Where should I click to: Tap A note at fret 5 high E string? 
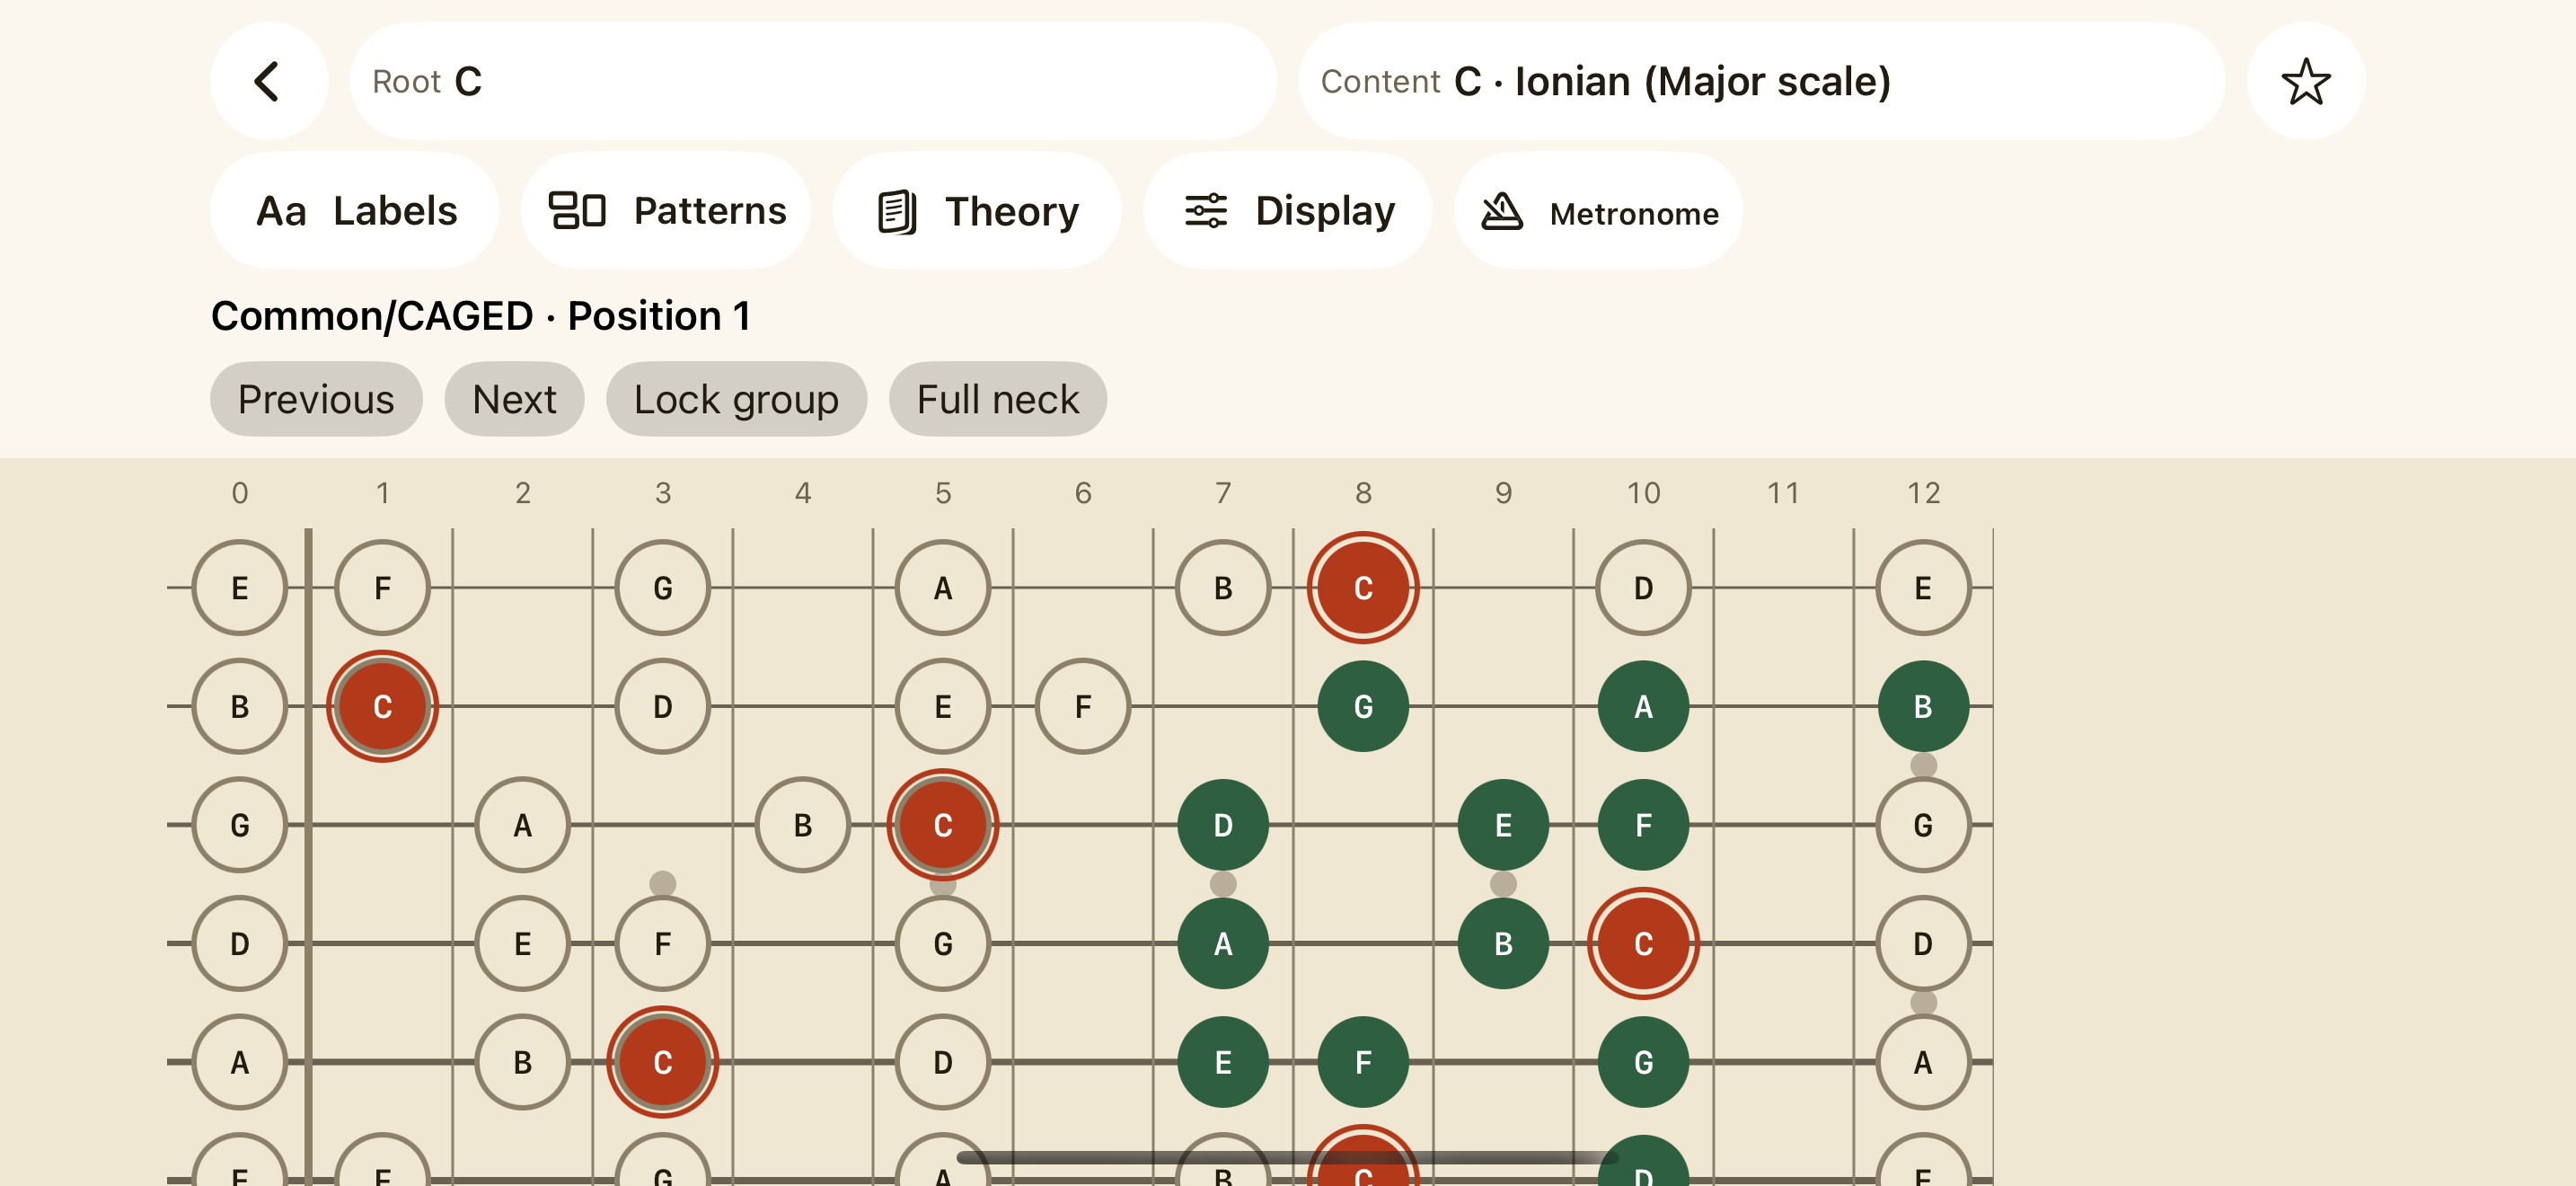[x=942, y=588]
